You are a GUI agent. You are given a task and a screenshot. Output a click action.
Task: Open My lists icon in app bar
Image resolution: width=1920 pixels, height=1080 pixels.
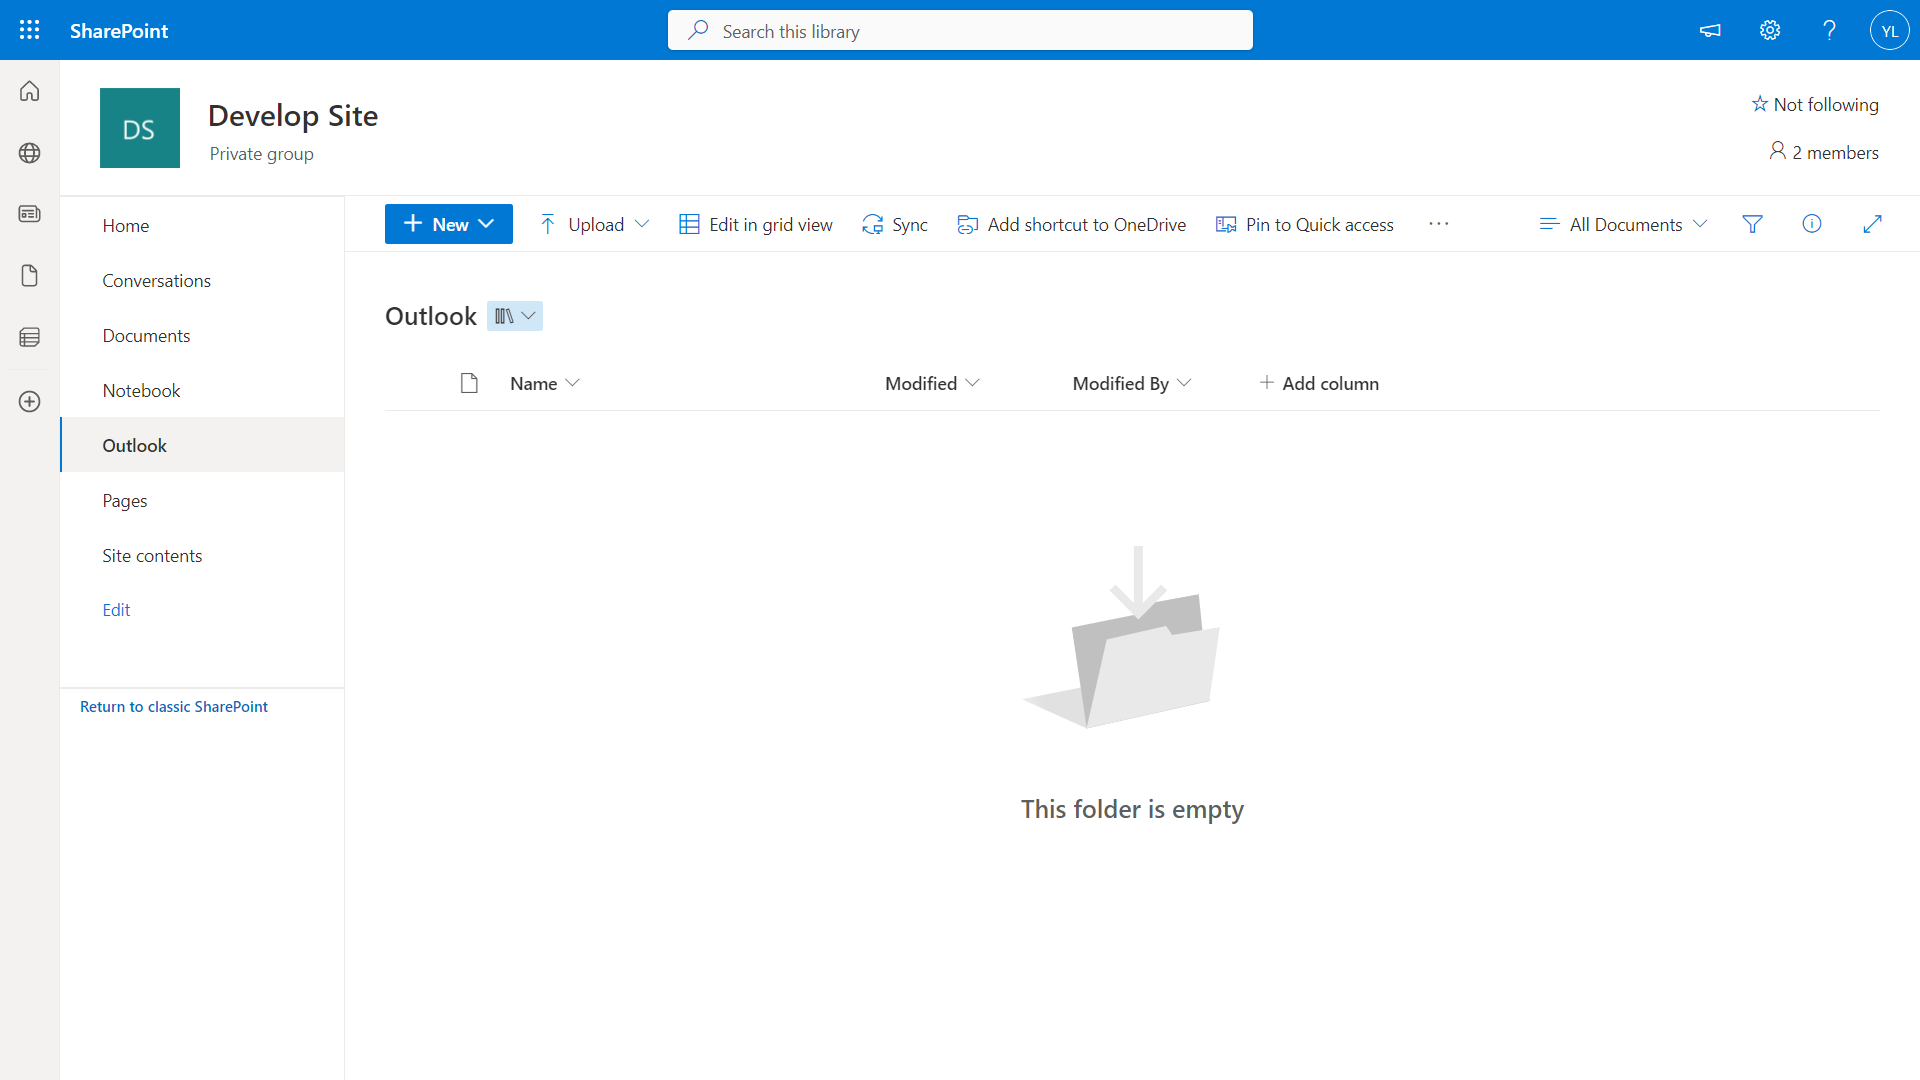(30, 338)
